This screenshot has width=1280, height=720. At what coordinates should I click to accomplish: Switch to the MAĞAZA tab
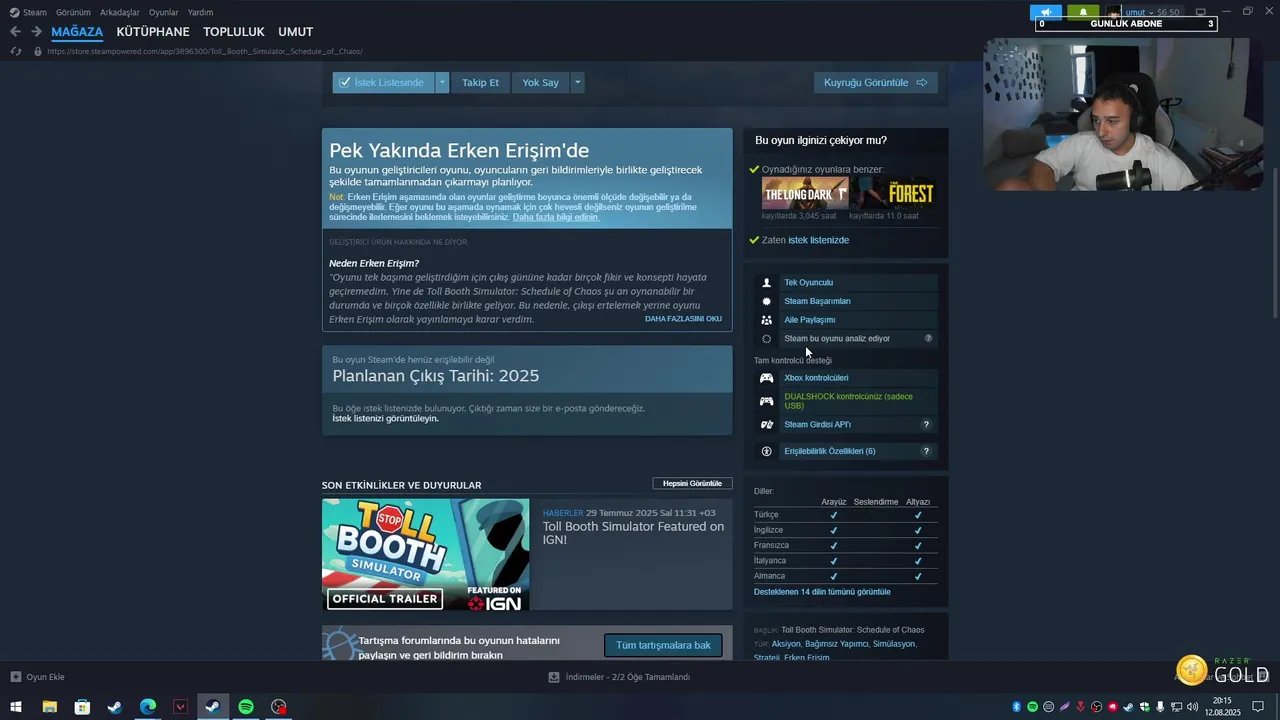click(77, 32)
